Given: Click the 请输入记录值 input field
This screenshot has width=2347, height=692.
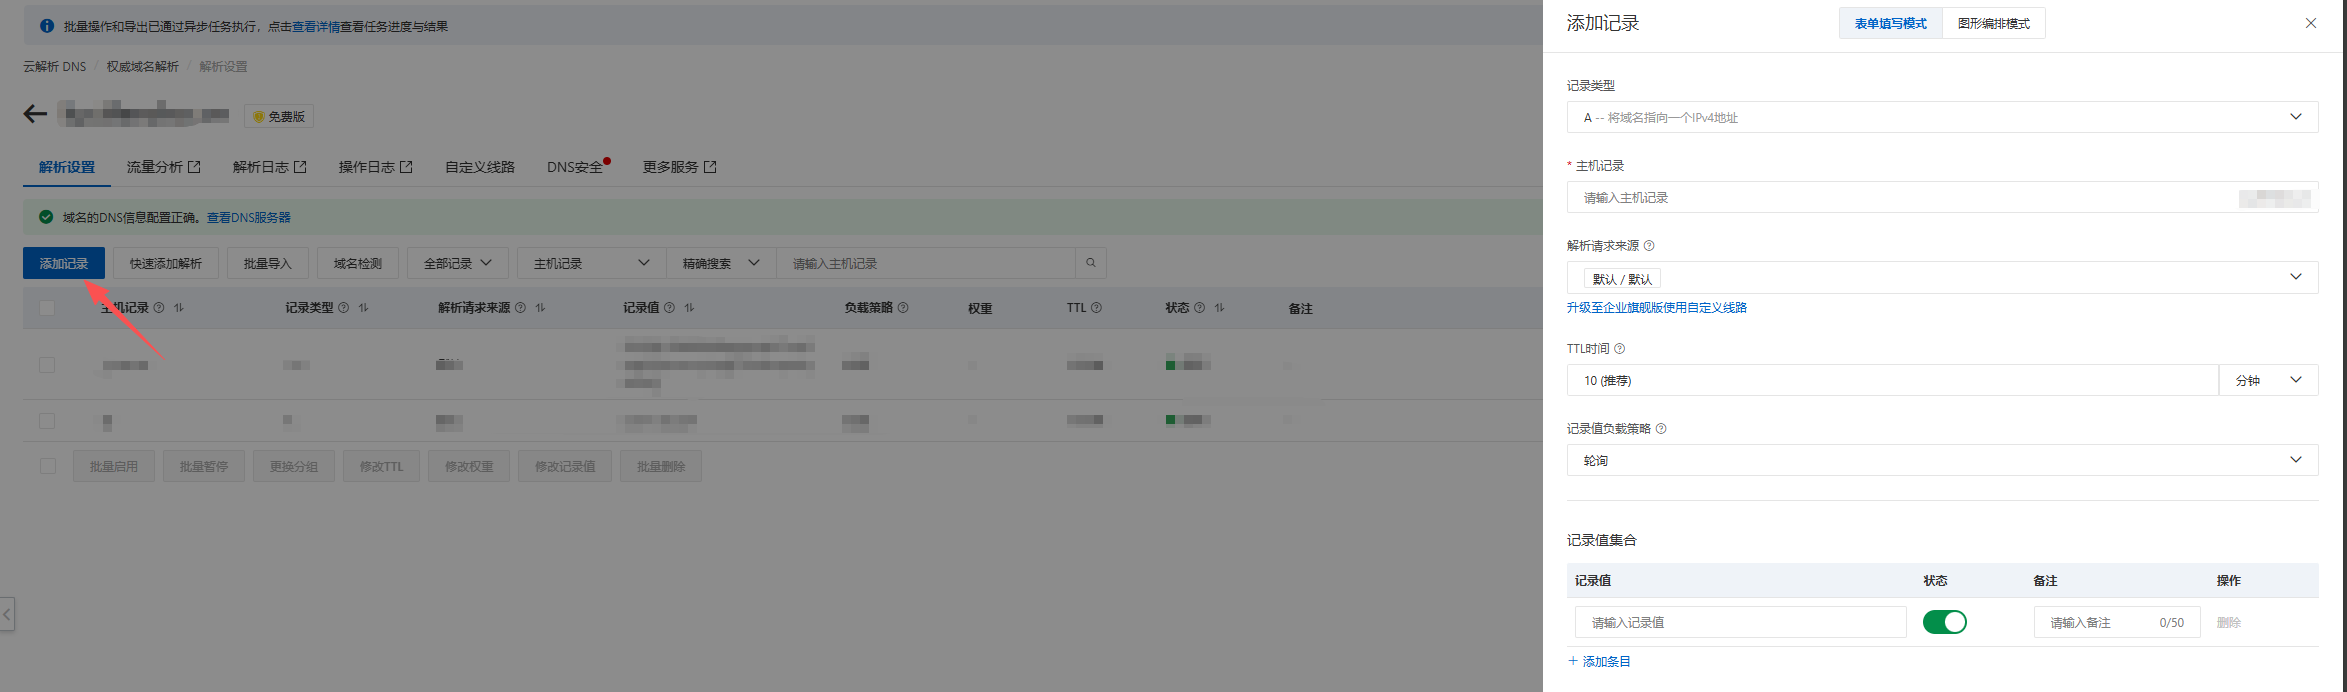Looking at the screenshot, I should [x=1740, y=622].
